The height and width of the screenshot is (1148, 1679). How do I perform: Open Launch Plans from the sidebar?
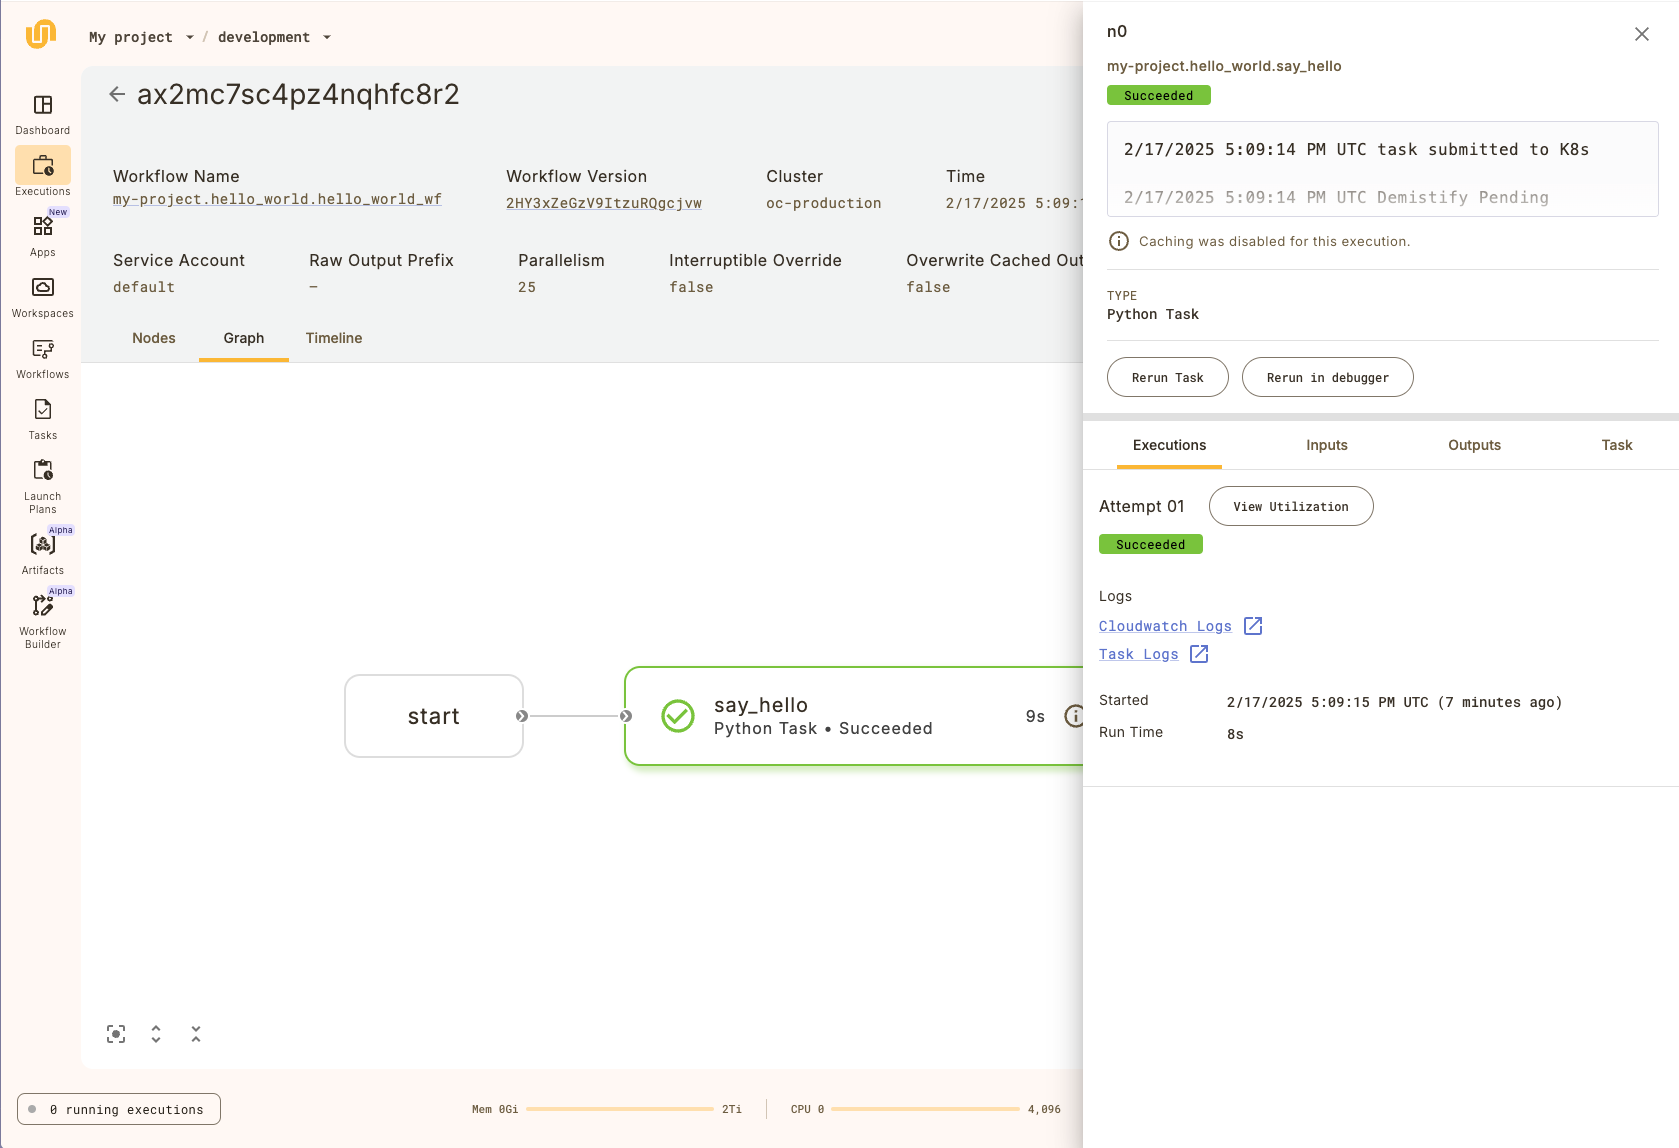[x=43, y=471]
